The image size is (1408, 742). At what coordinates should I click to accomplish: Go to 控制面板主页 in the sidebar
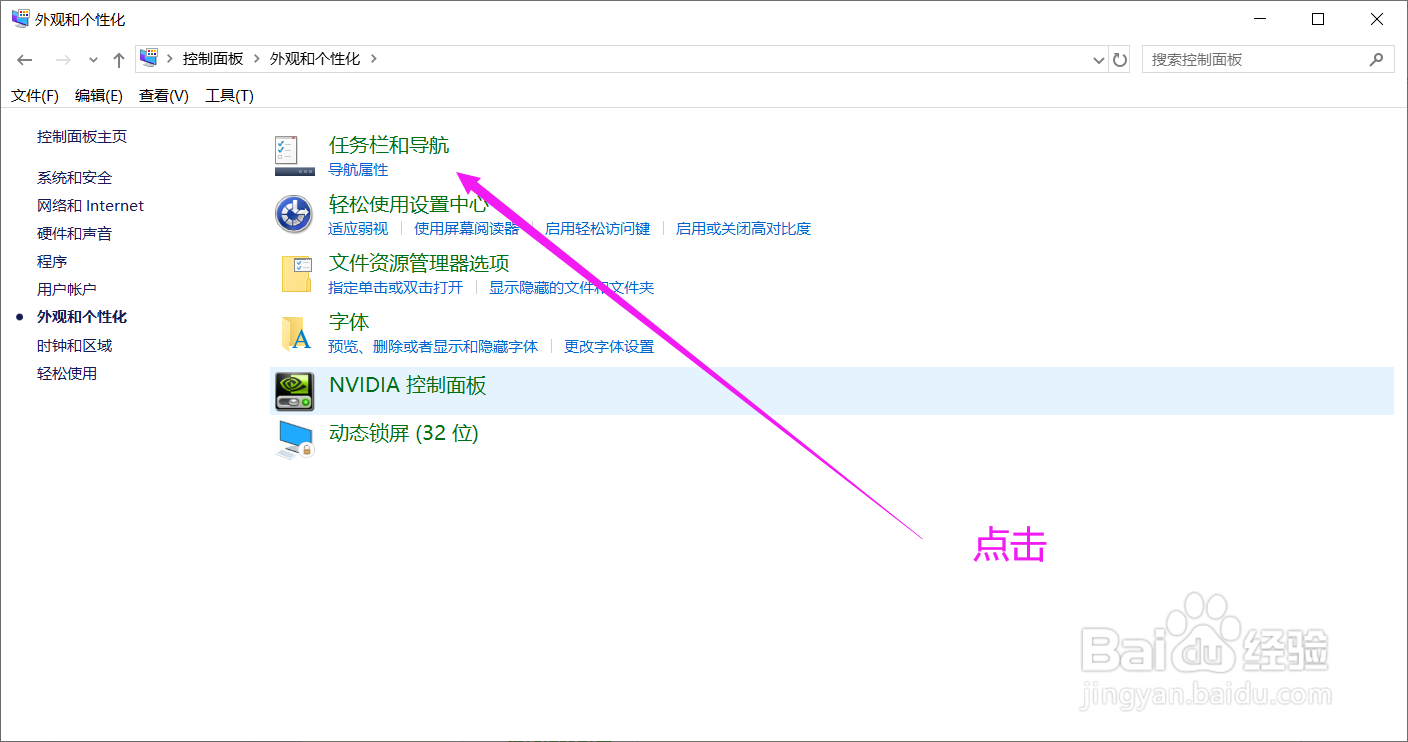tap(82, 137)
